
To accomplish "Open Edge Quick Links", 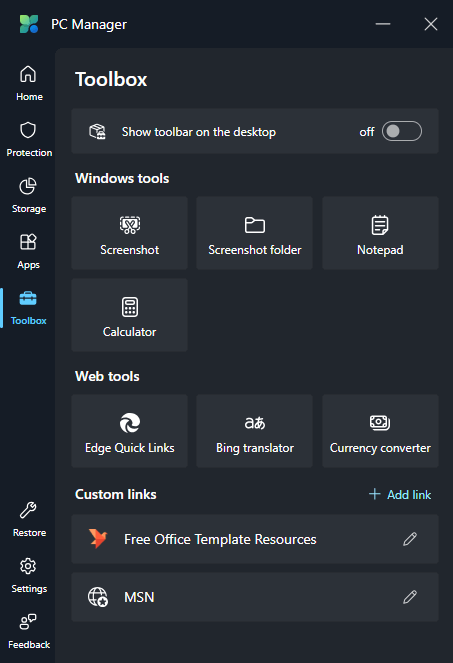I will tap(129, 431).
